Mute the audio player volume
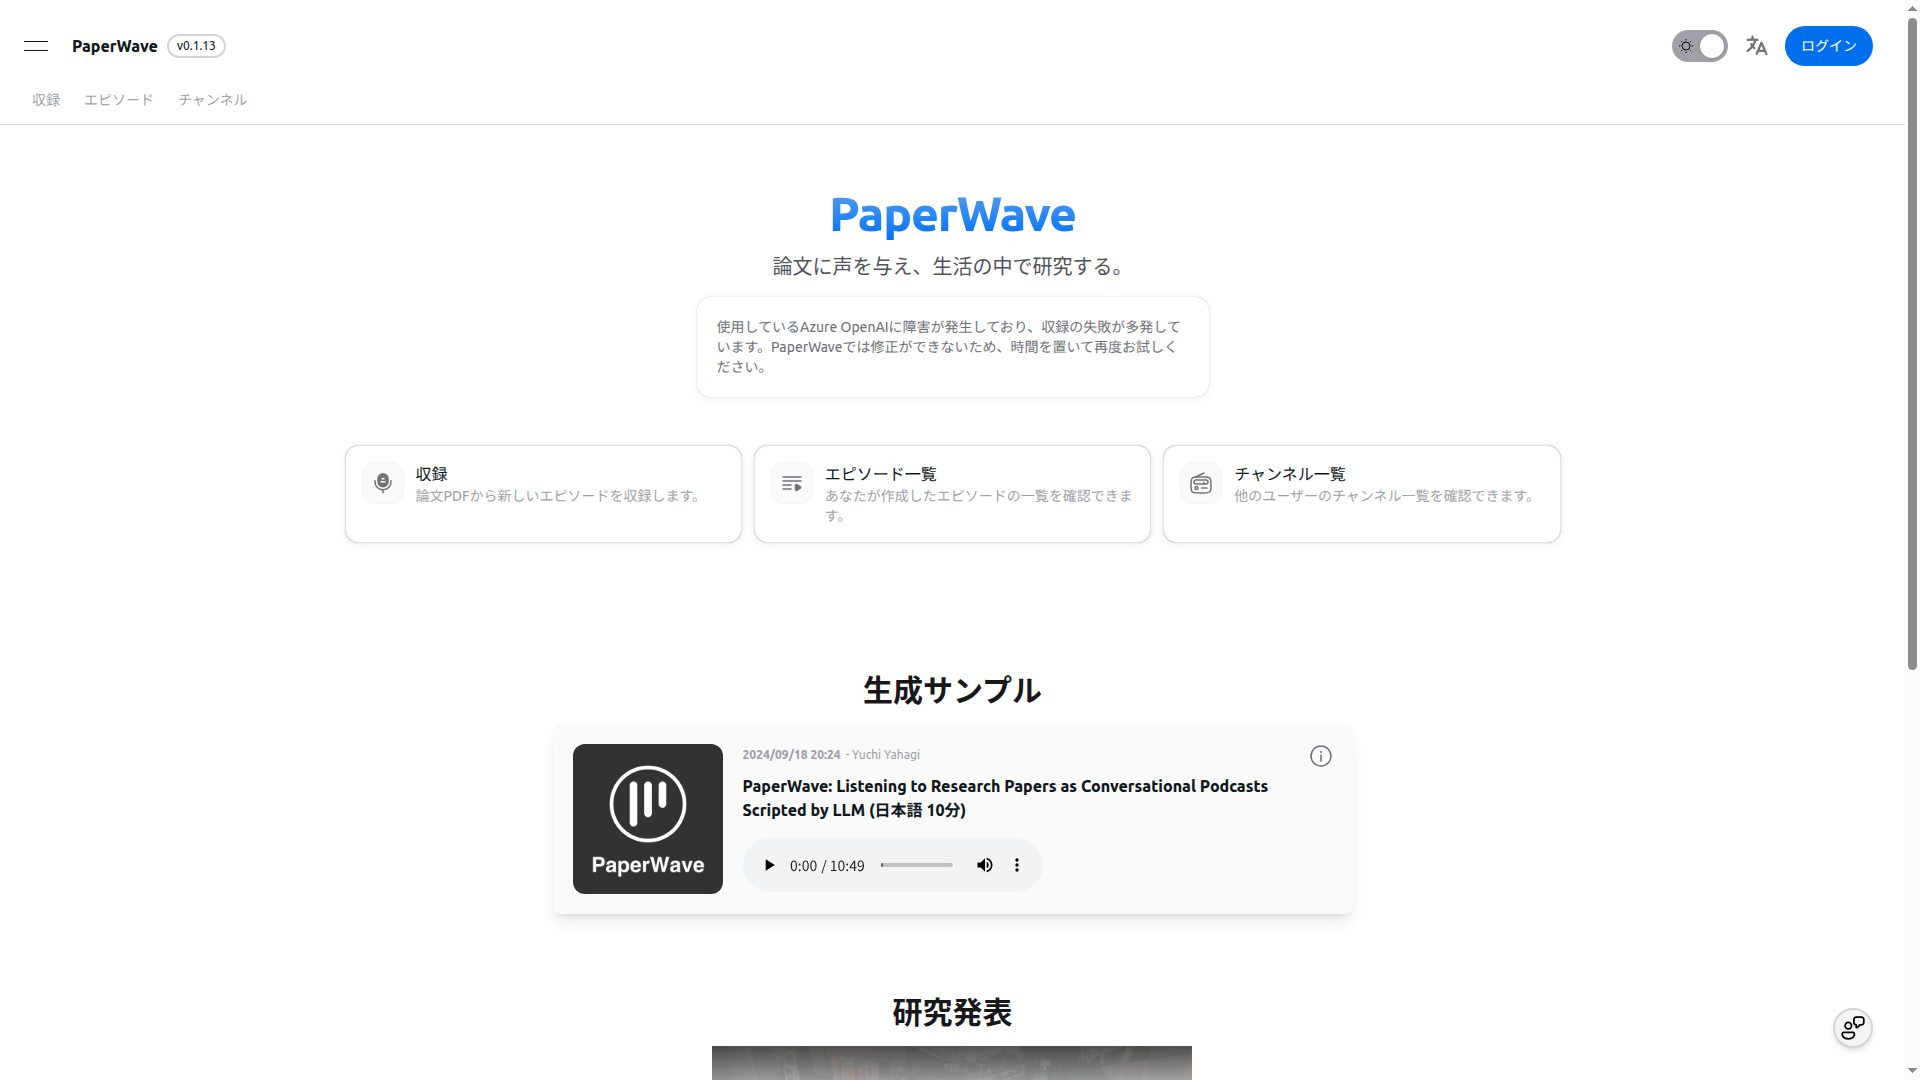Screen dimensions: 1920x1080 [x=985, y=866]
